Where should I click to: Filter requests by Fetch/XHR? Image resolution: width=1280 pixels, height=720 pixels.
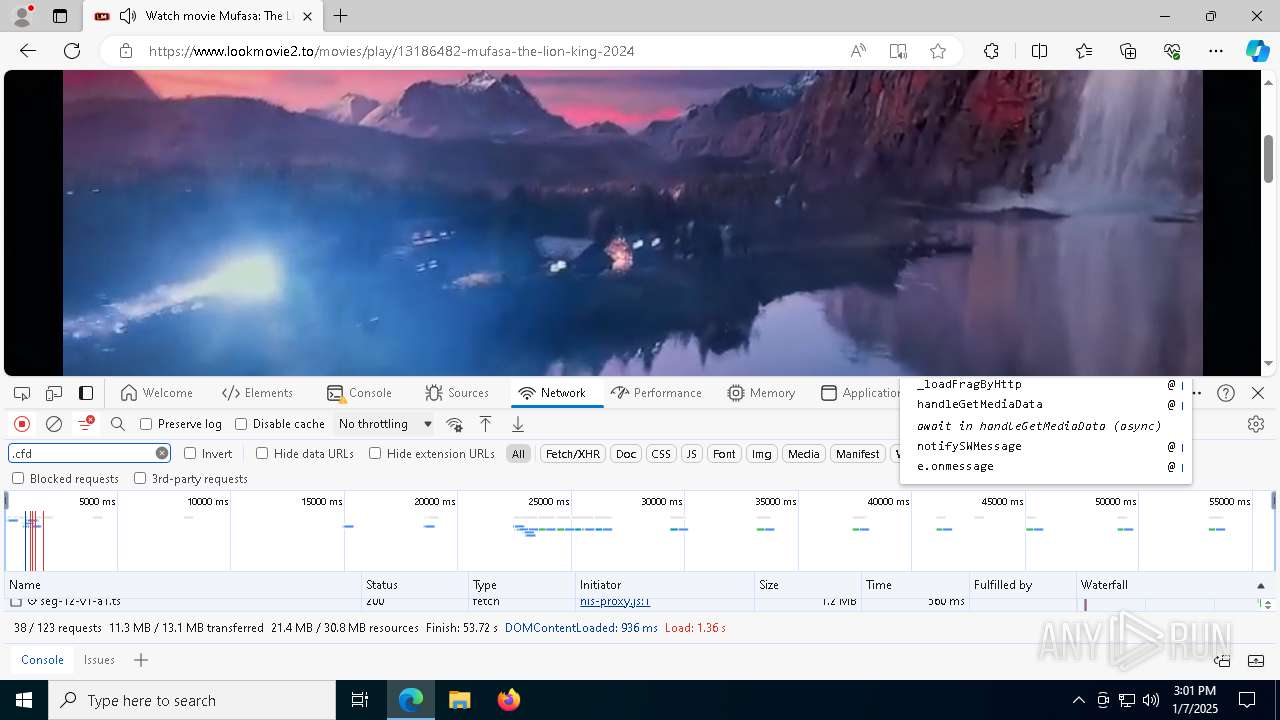coord(573,454)
